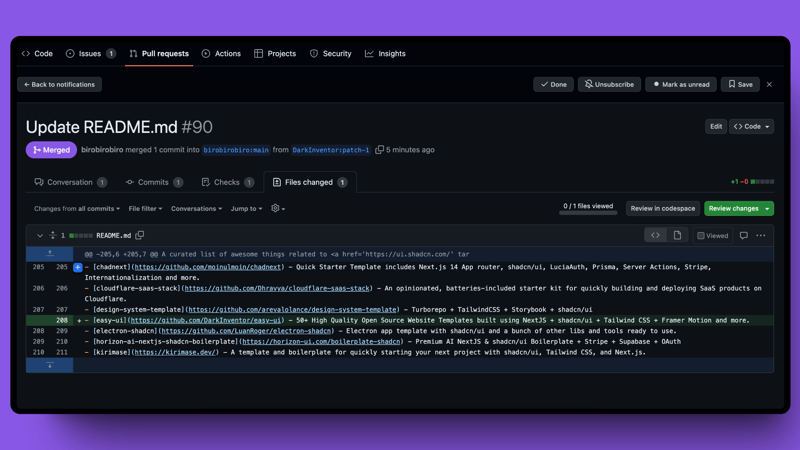Viewport: 800px width, 450px height.
Task: Open diff view settings gear
Action: [x=278, y=208]
